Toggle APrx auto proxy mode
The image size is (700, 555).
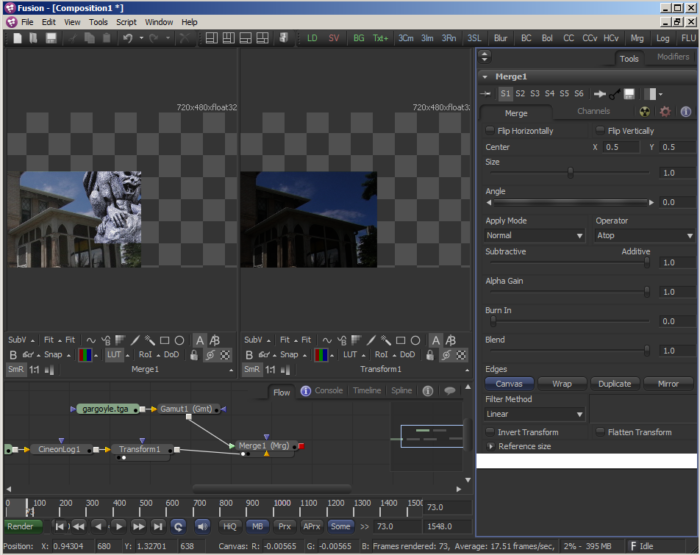pos(312,526)
